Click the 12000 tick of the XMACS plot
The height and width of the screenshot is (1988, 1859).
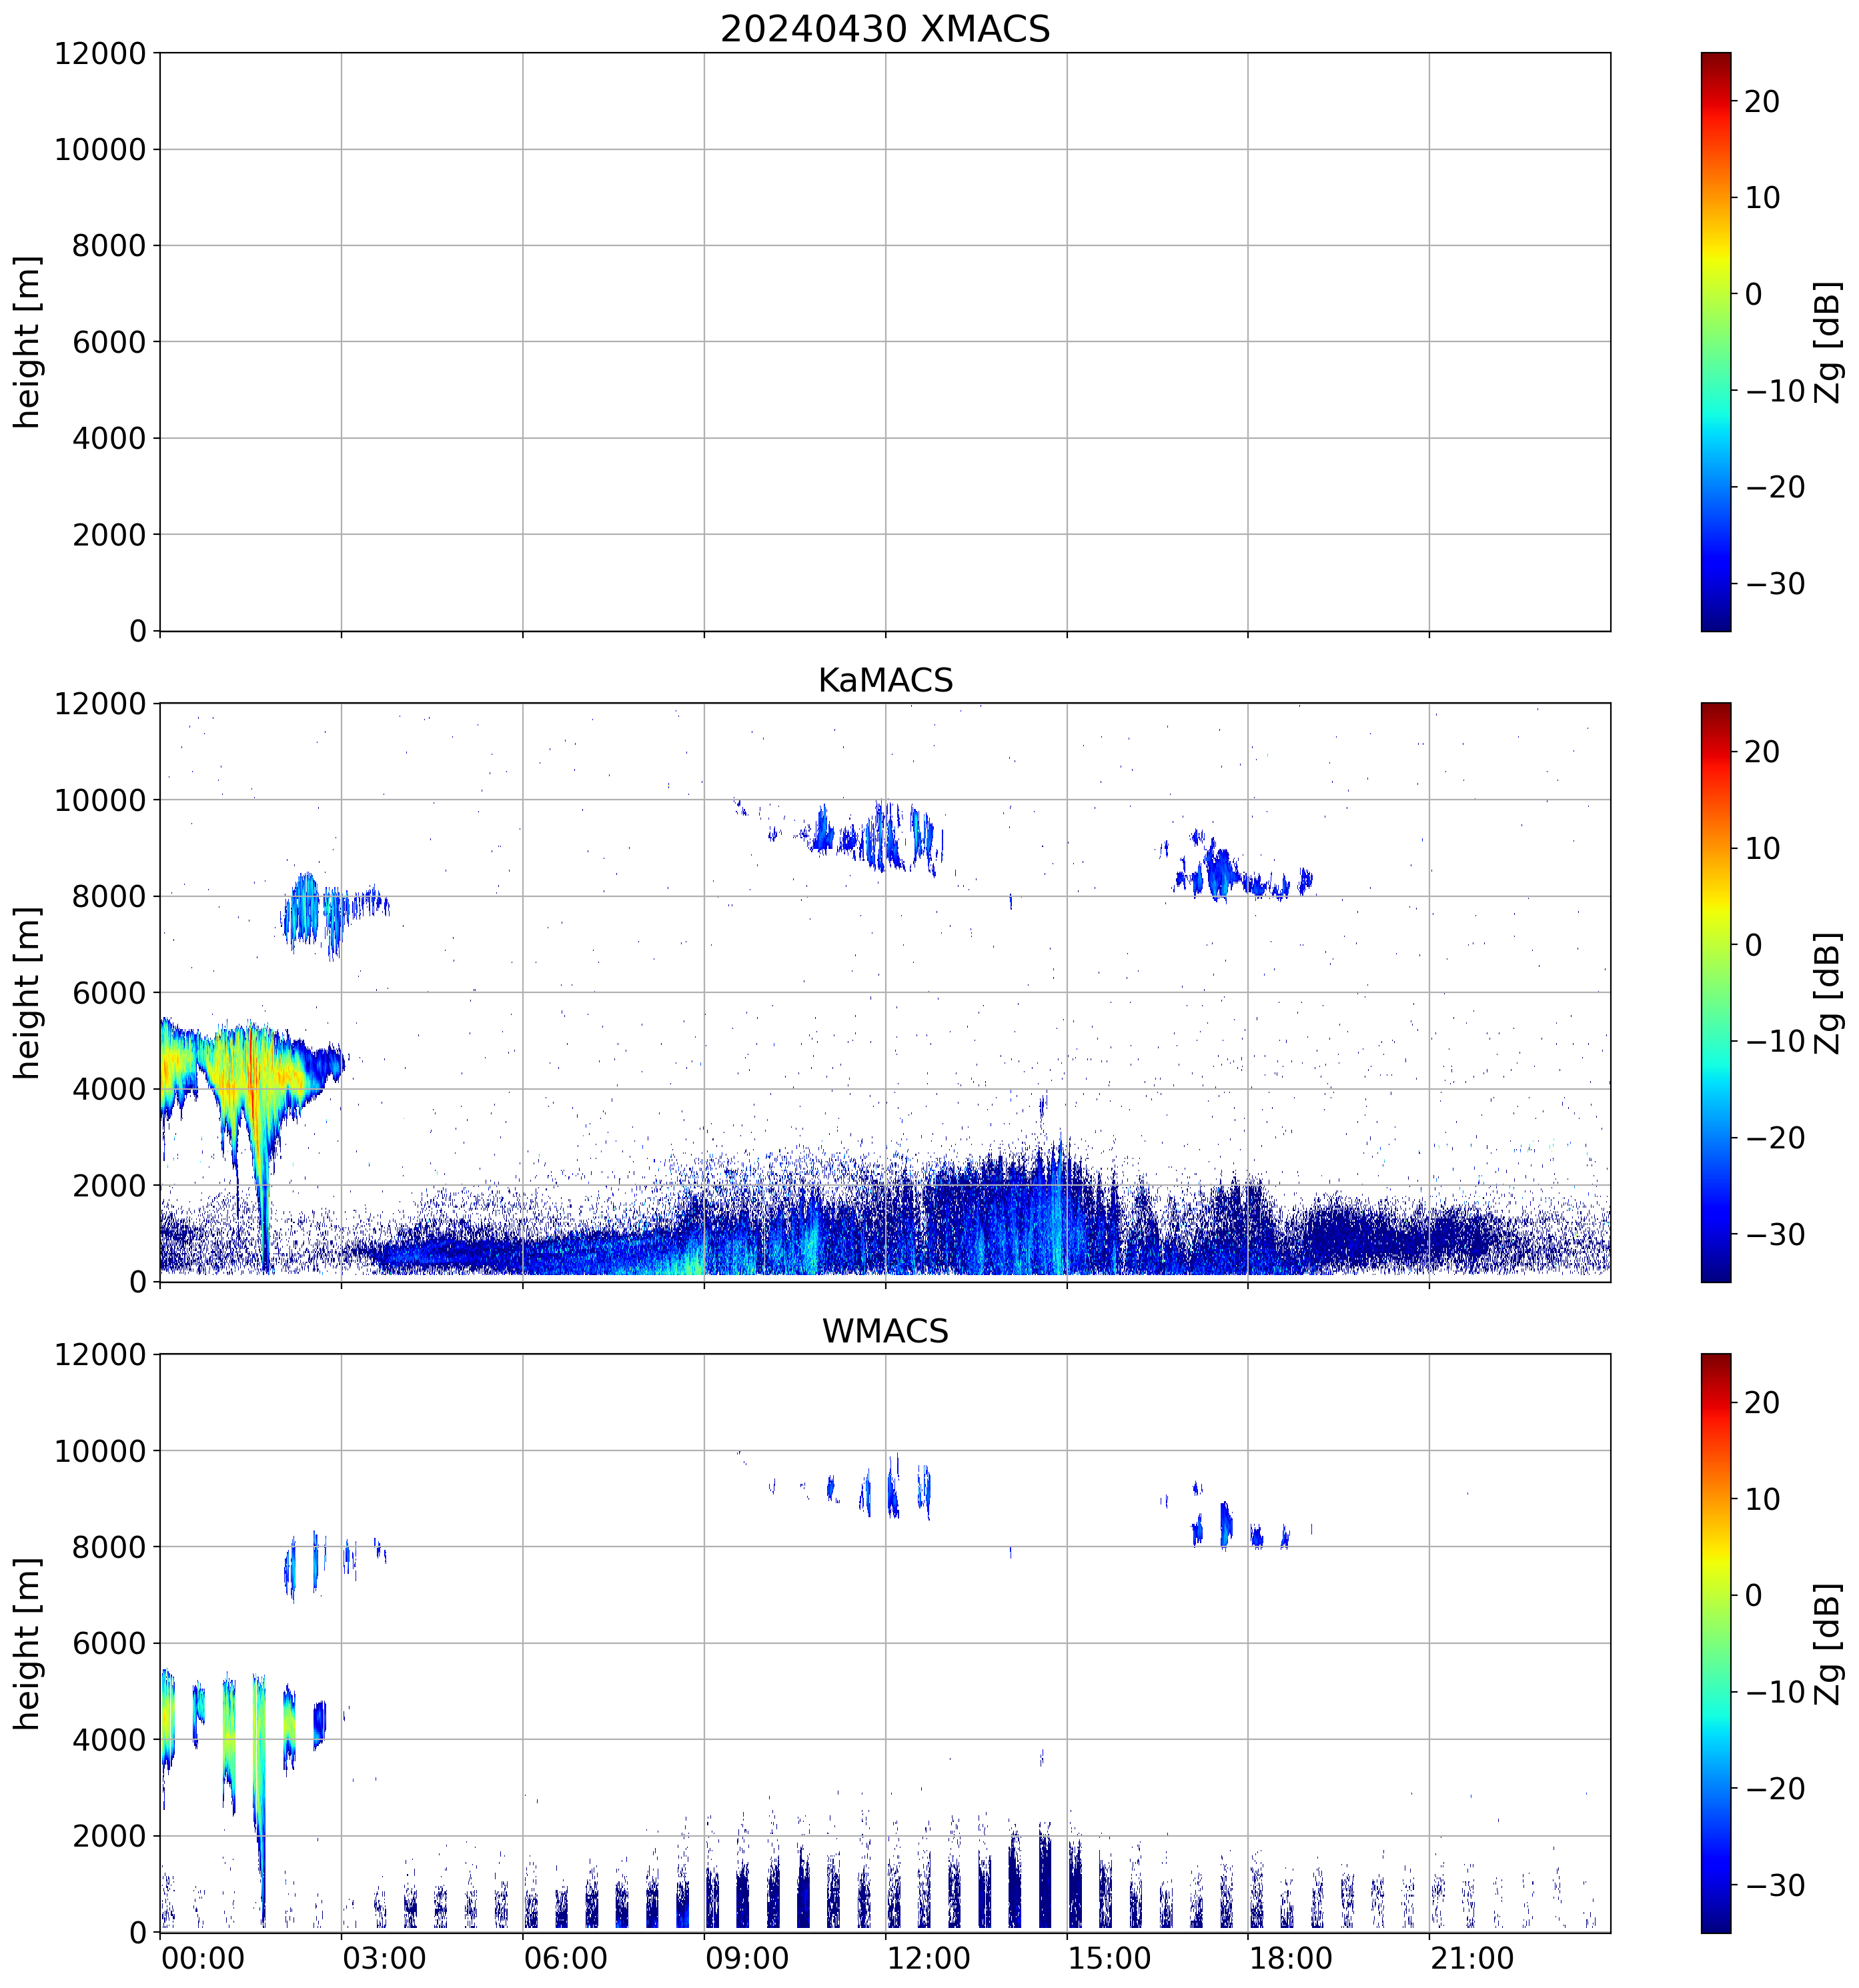click(x=100, y=54)
